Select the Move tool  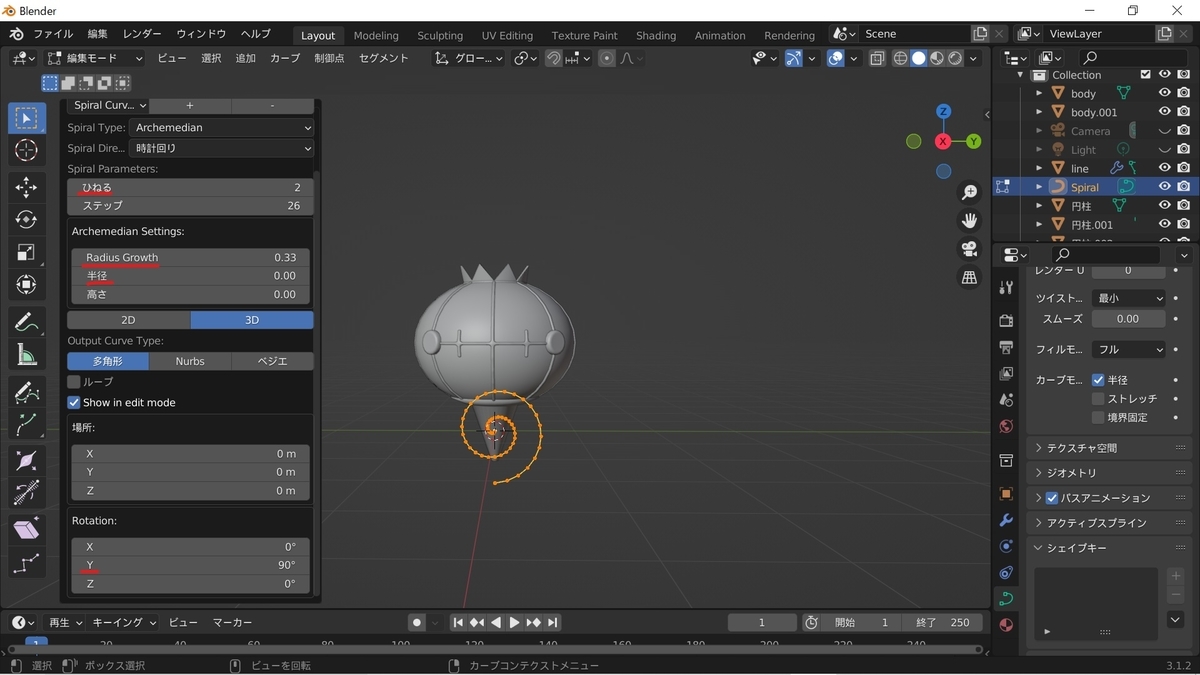[x=26, y=187]
